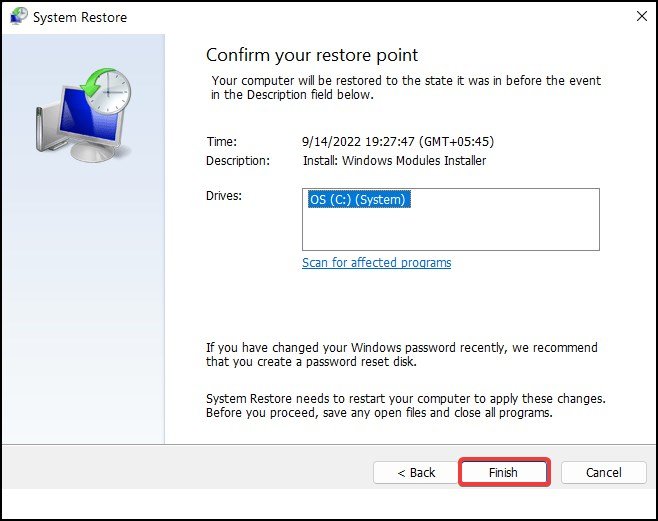This screenshot has width=658, height=521.
Task: Click the Drives label
Action: point(224,196)
